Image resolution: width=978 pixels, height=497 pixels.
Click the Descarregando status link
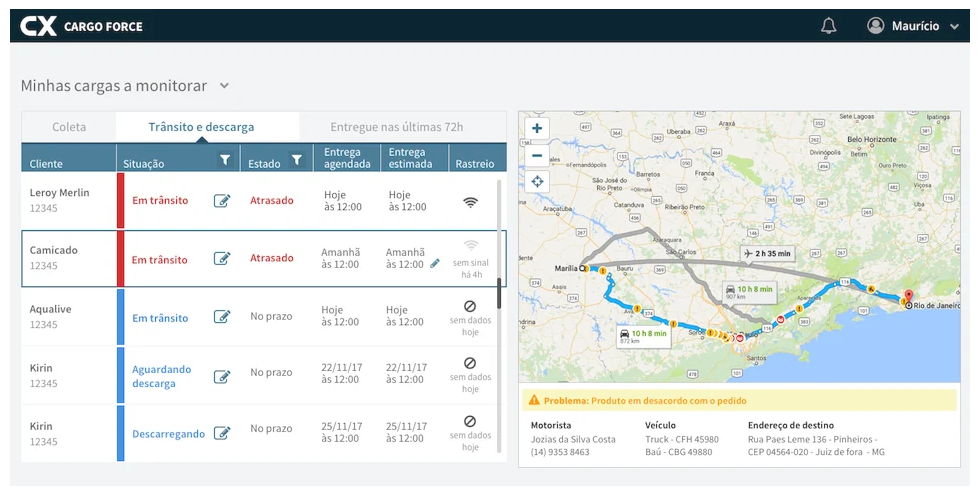tap(168, 434)
